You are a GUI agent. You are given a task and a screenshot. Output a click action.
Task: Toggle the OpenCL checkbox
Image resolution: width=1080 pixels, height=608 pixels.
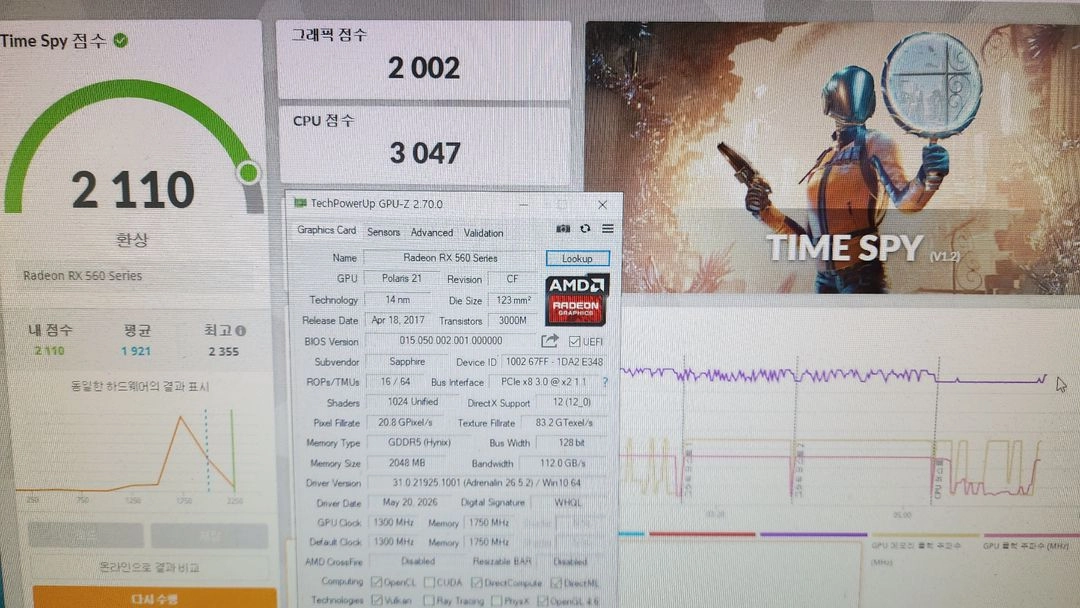click(x=376, y=583)
